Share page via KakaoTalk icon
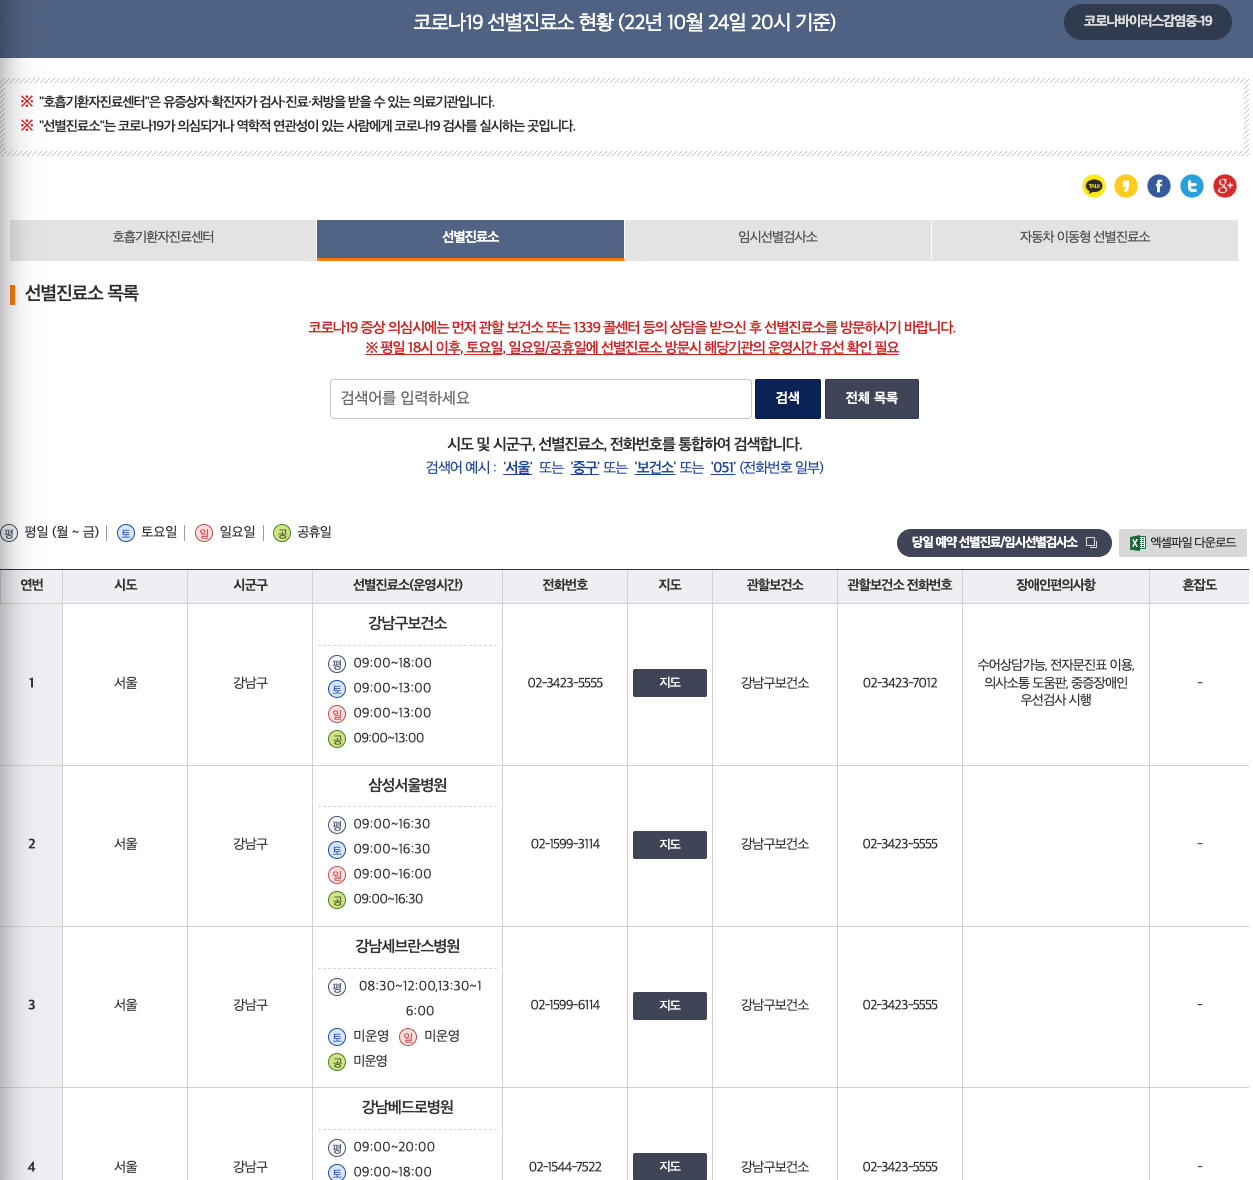Viewport: 1253px width, 1180px height. [1094, 186]
